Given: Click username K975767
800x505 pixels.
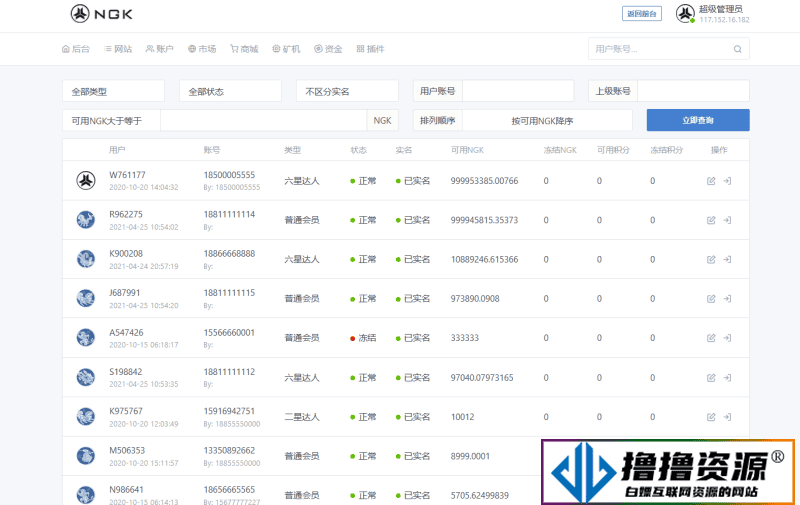Looking at the screenshot, I should coord(126,411).
